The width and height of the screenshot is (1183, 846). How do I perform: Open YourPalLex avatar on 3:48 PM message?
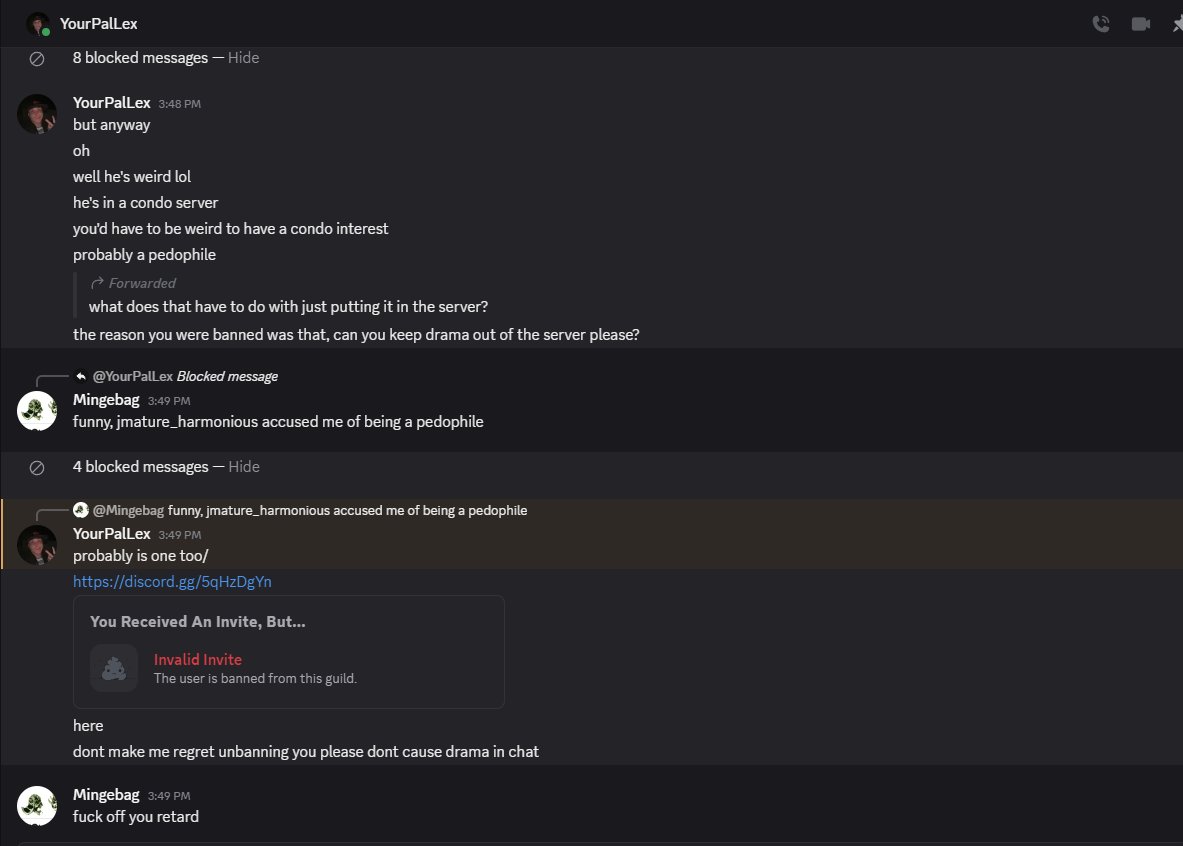[37, 114]
